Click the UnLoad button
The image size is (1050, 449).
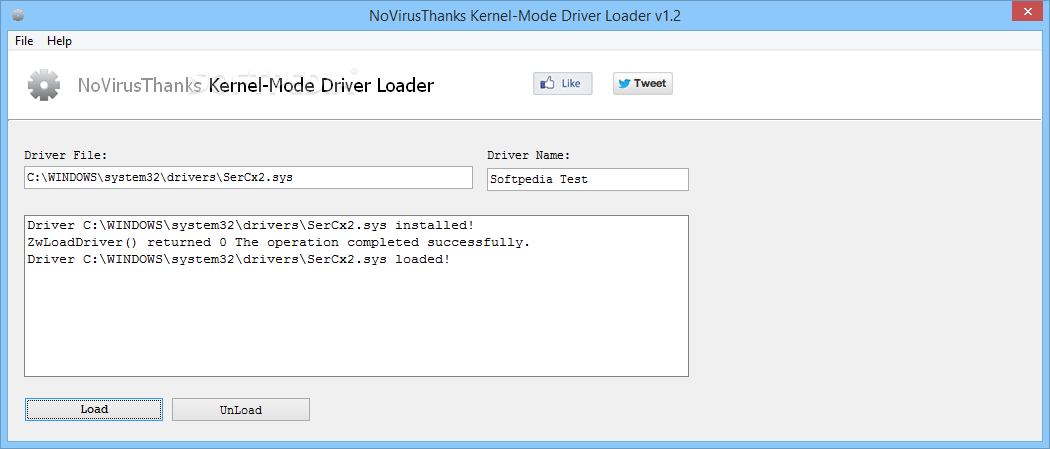[x=240, y=410]
